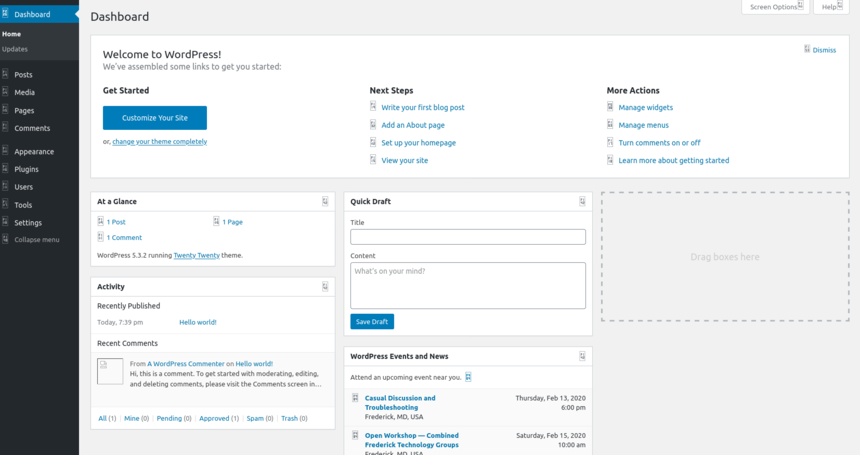Click the Learn more about getting started link
Image resolution: width=860 pixels, height=455 pixels.
[x=674, y=160]
